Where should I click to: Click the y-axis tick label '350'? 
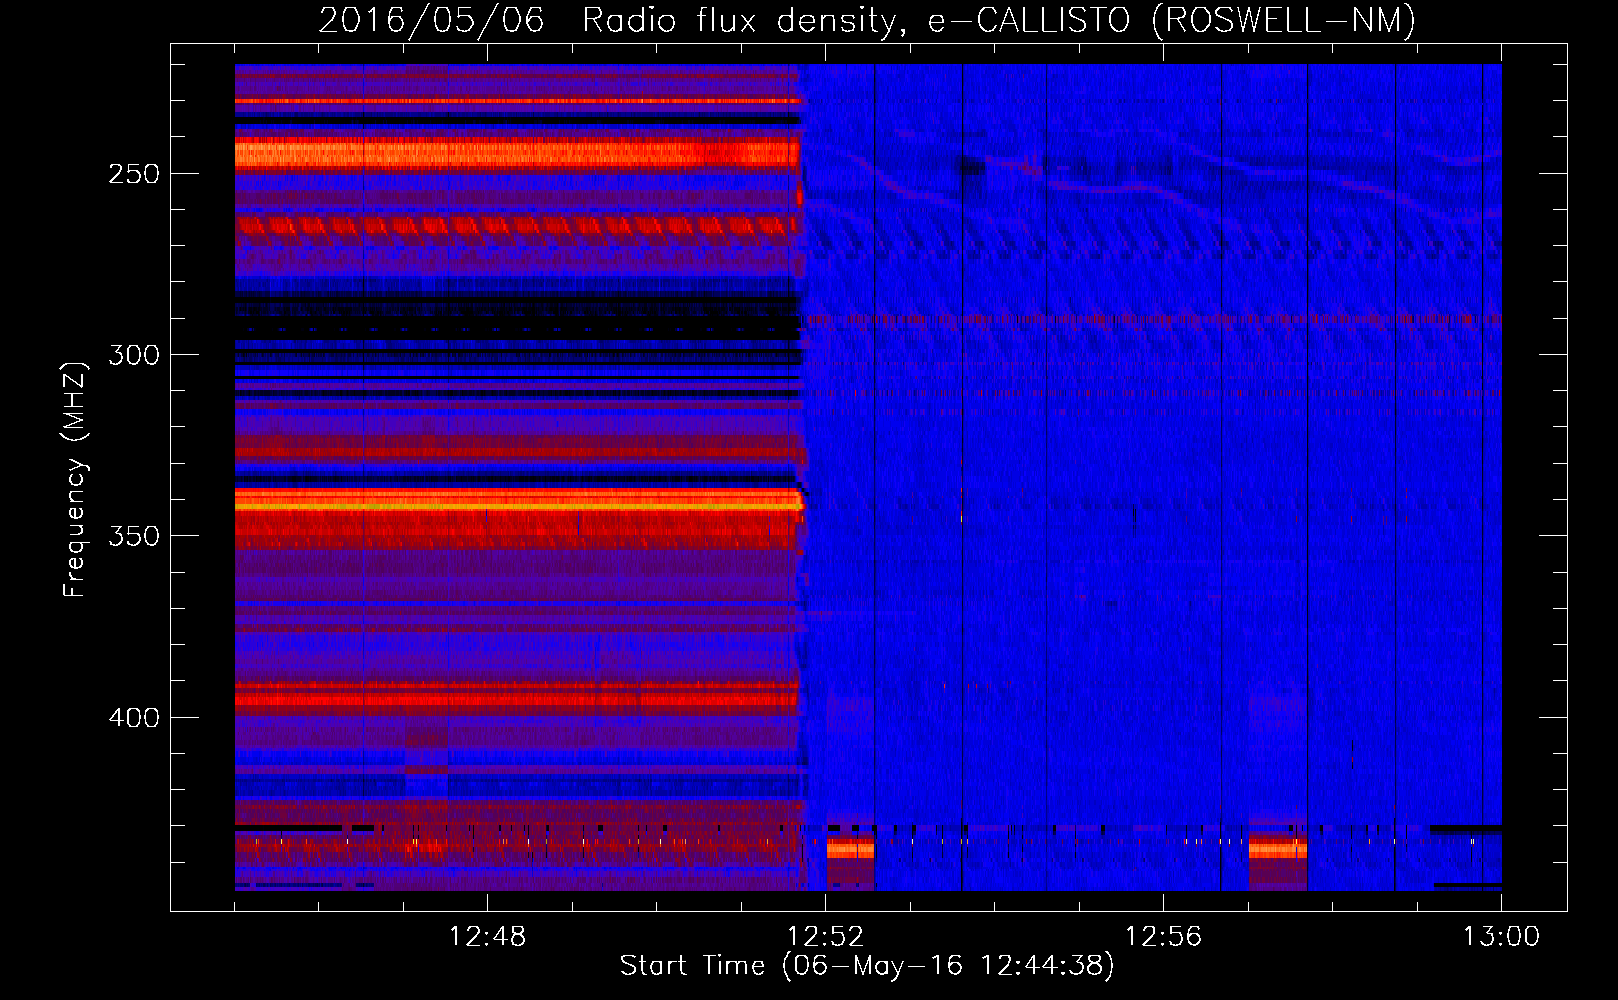[x=134, y=536]
